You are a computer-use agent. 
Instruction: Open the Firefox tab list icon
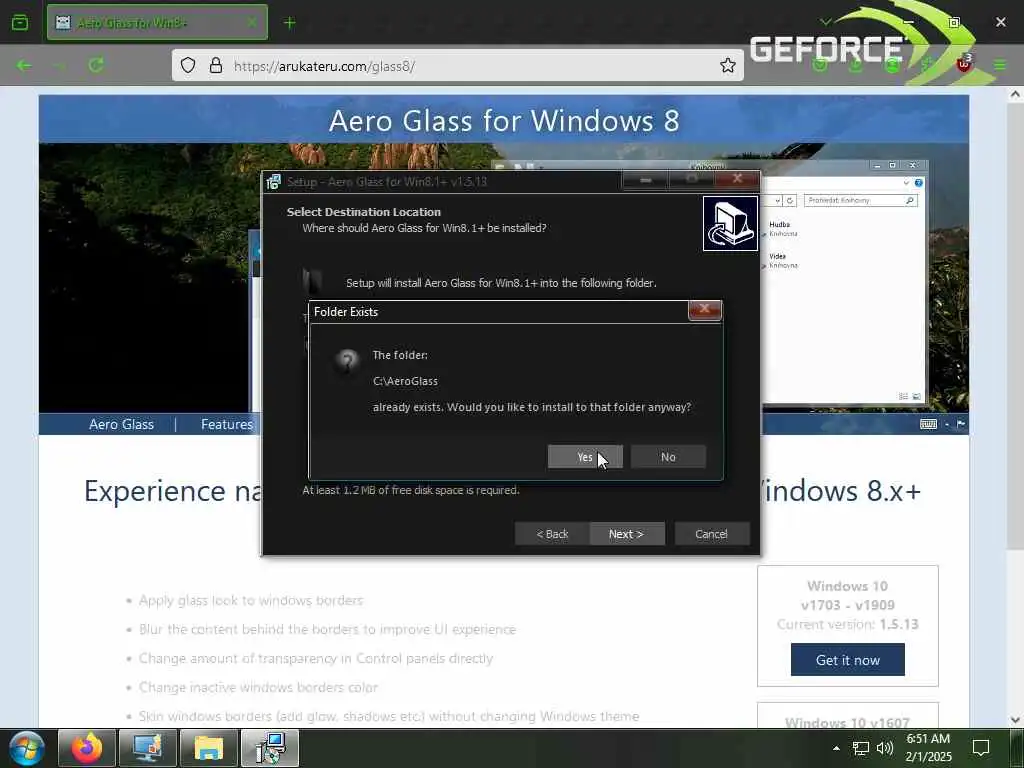(x=20, y=22)
